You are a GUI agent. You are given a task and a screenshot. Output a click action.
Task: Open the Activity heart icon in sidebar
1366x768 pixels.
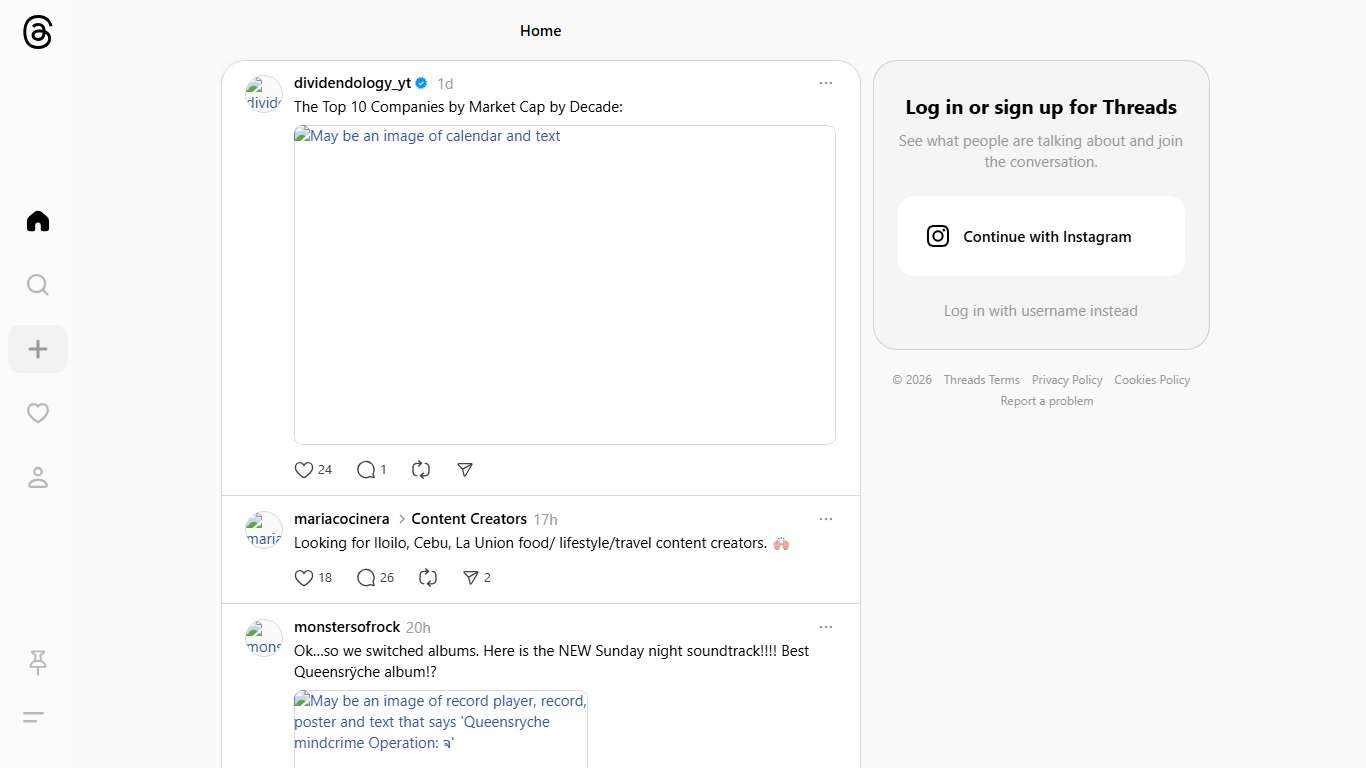tap(38, 413)
